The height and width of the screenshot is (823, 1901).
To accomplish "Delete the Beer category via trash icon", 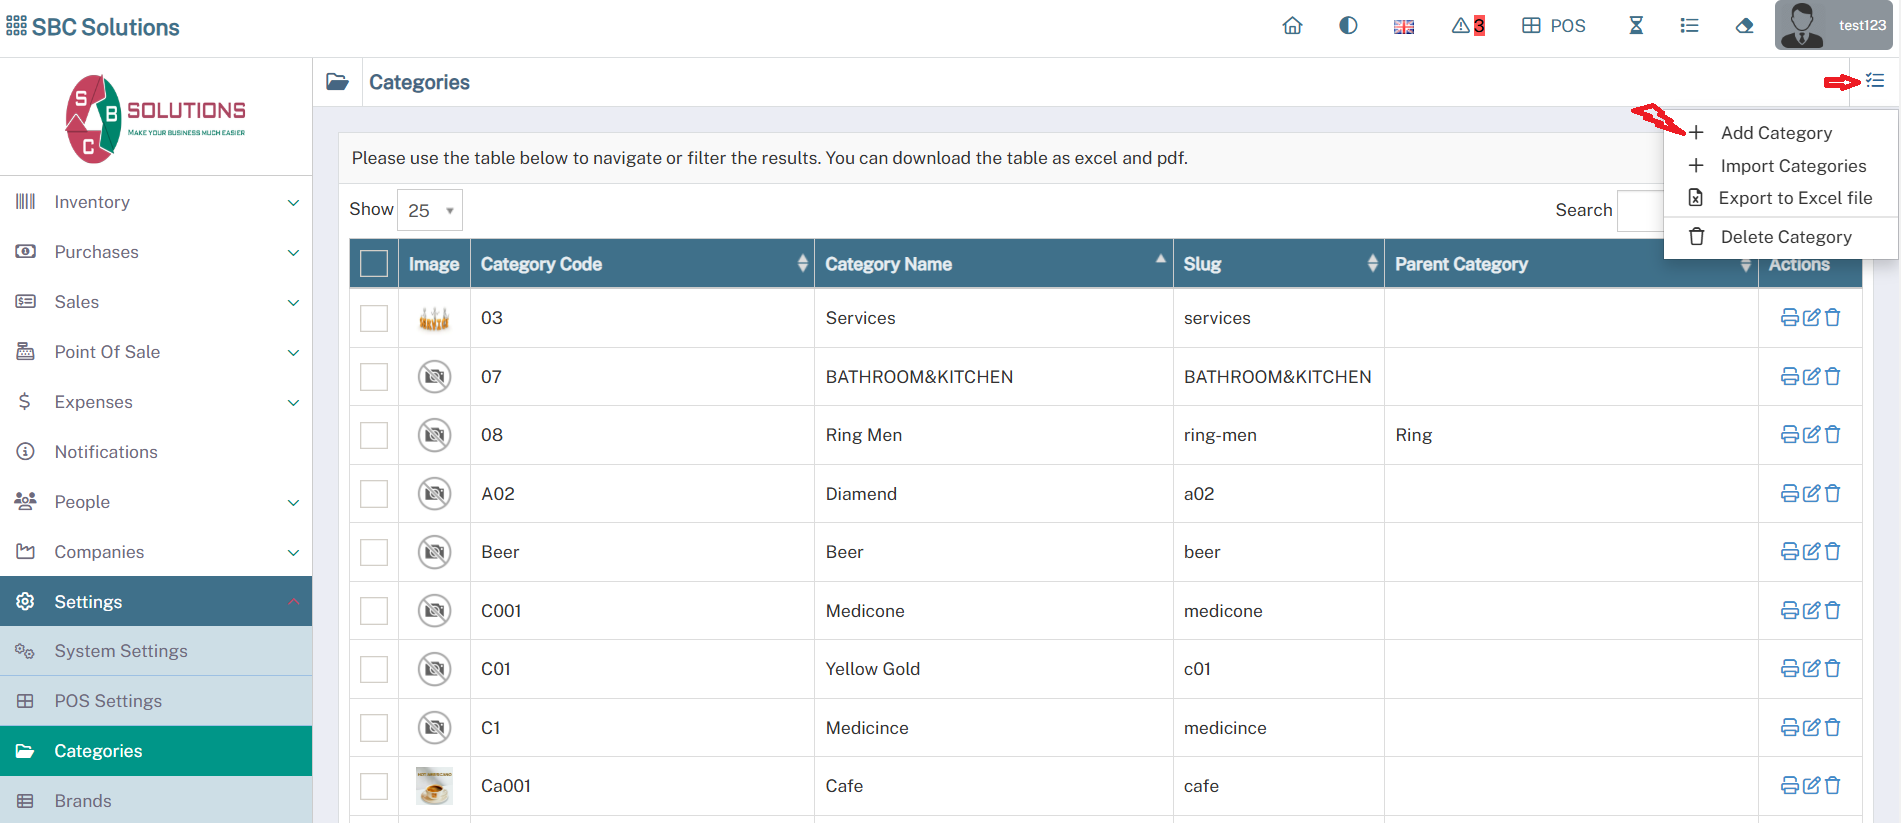I will coord(1833,552).
